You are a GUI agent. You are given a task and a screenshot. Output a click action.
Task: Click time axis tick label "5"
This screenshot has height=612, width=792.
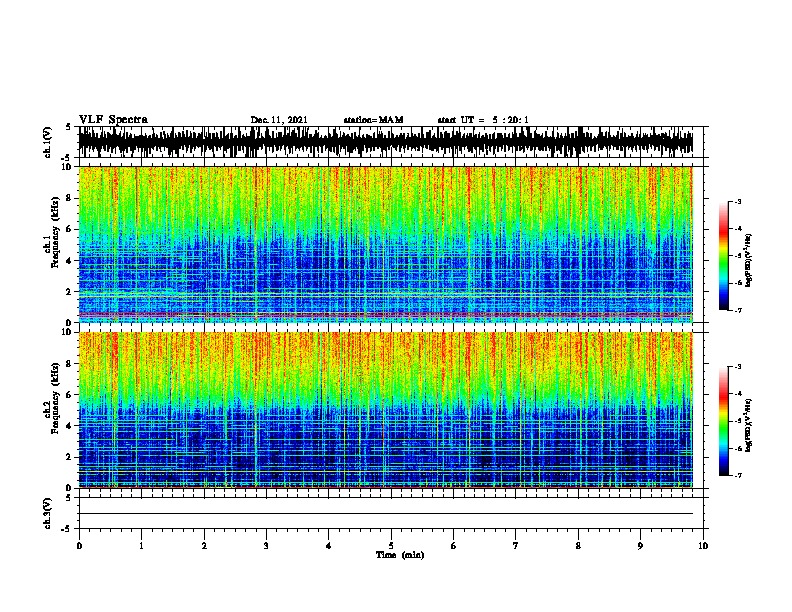pyautogui.click(x=391, y=546)
